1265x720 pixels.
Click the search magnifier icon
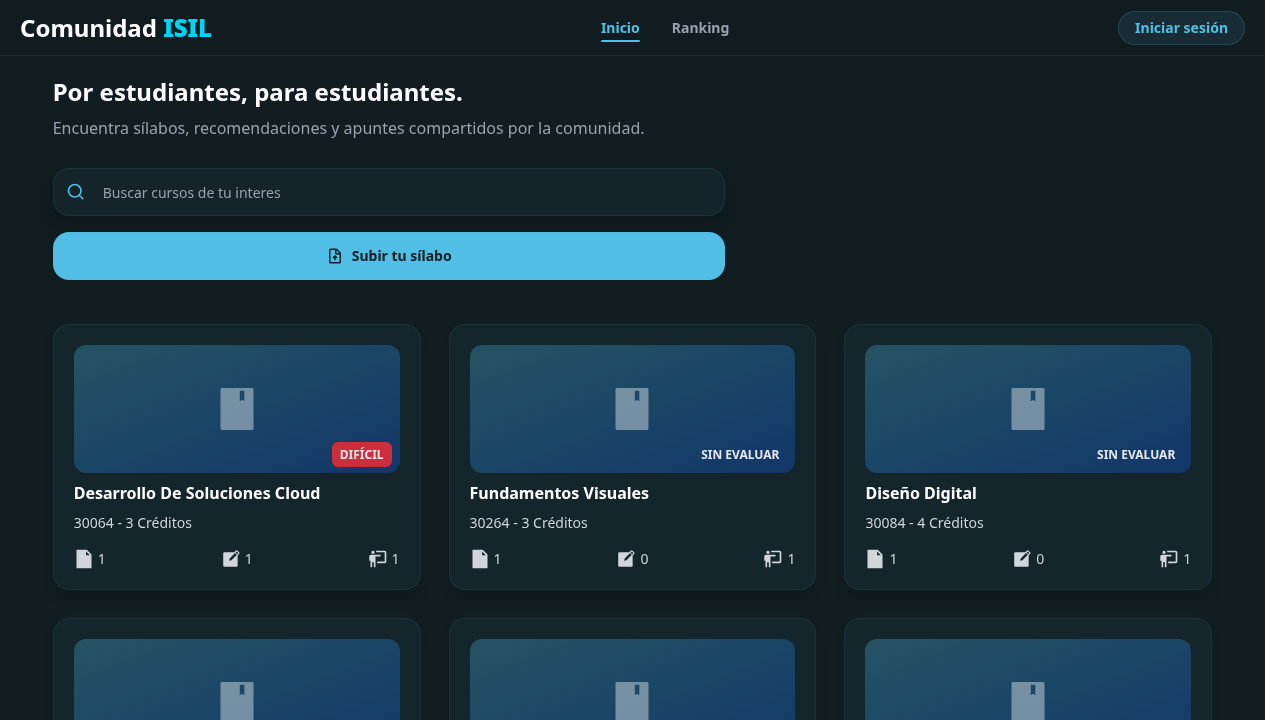76,192
